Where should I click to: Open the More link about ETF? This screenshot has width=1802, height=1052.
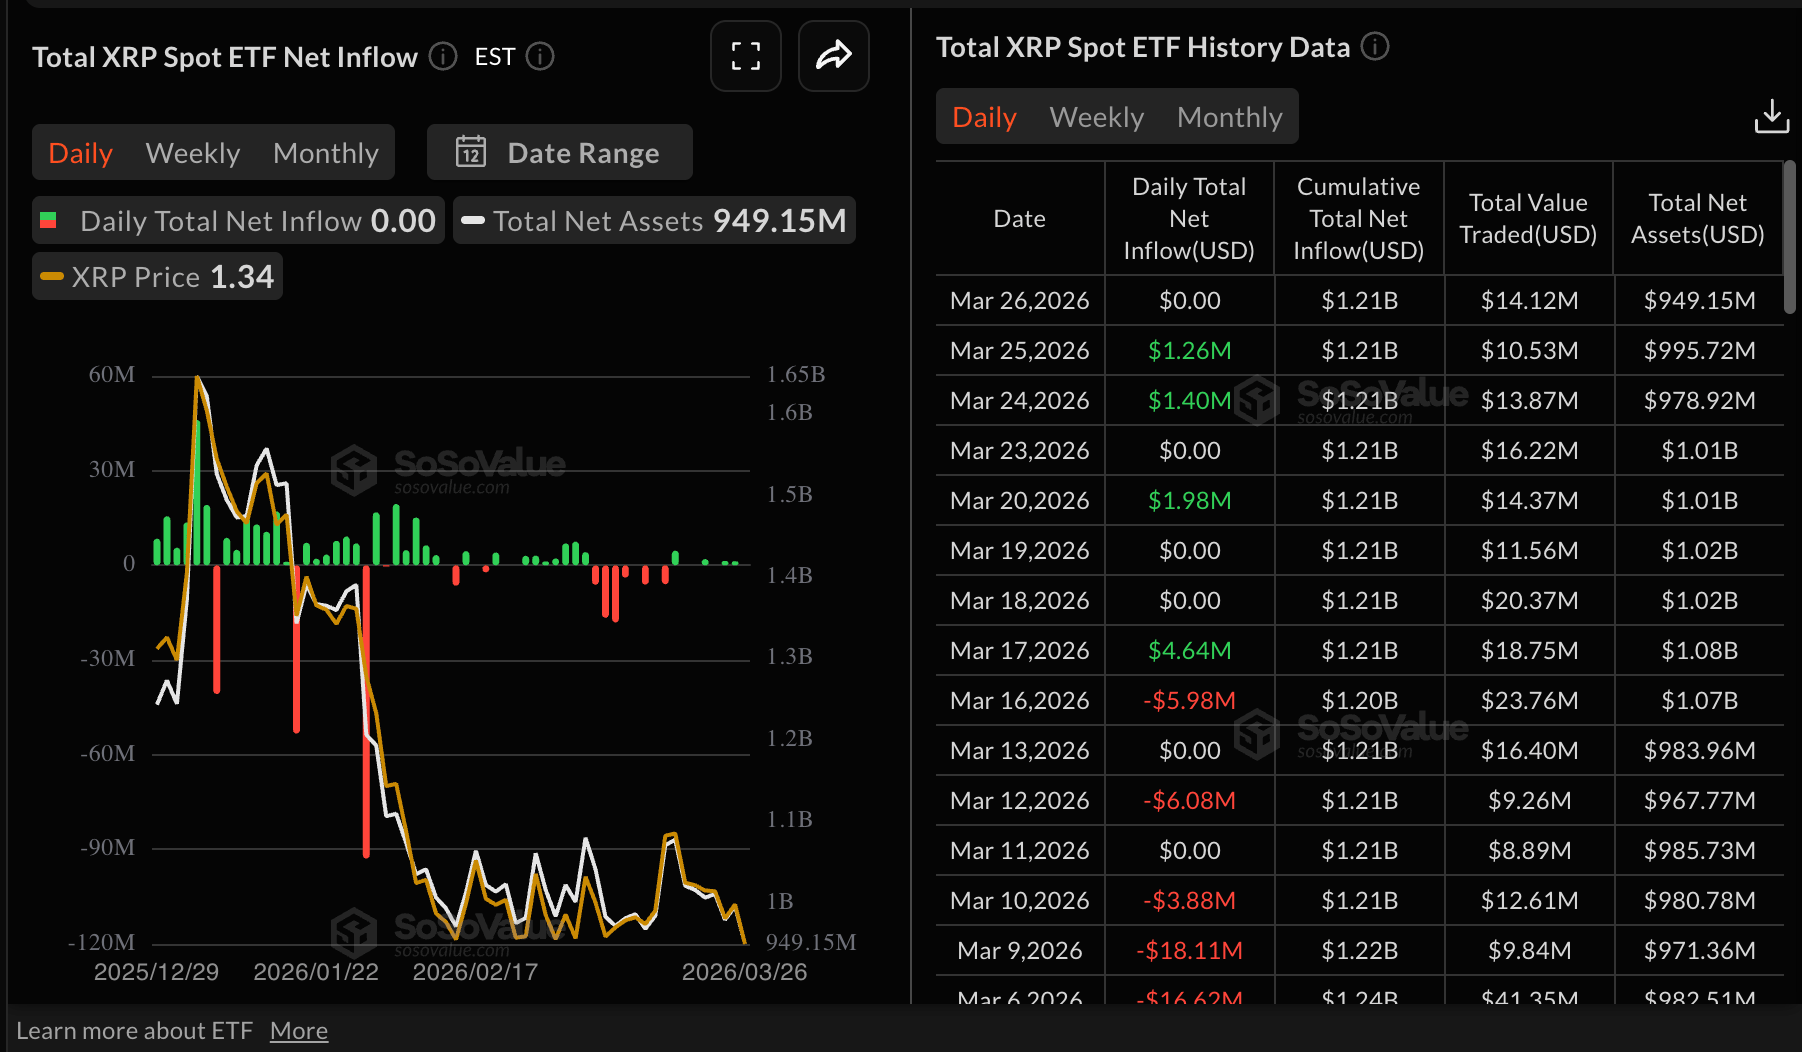coord(298,1031)
